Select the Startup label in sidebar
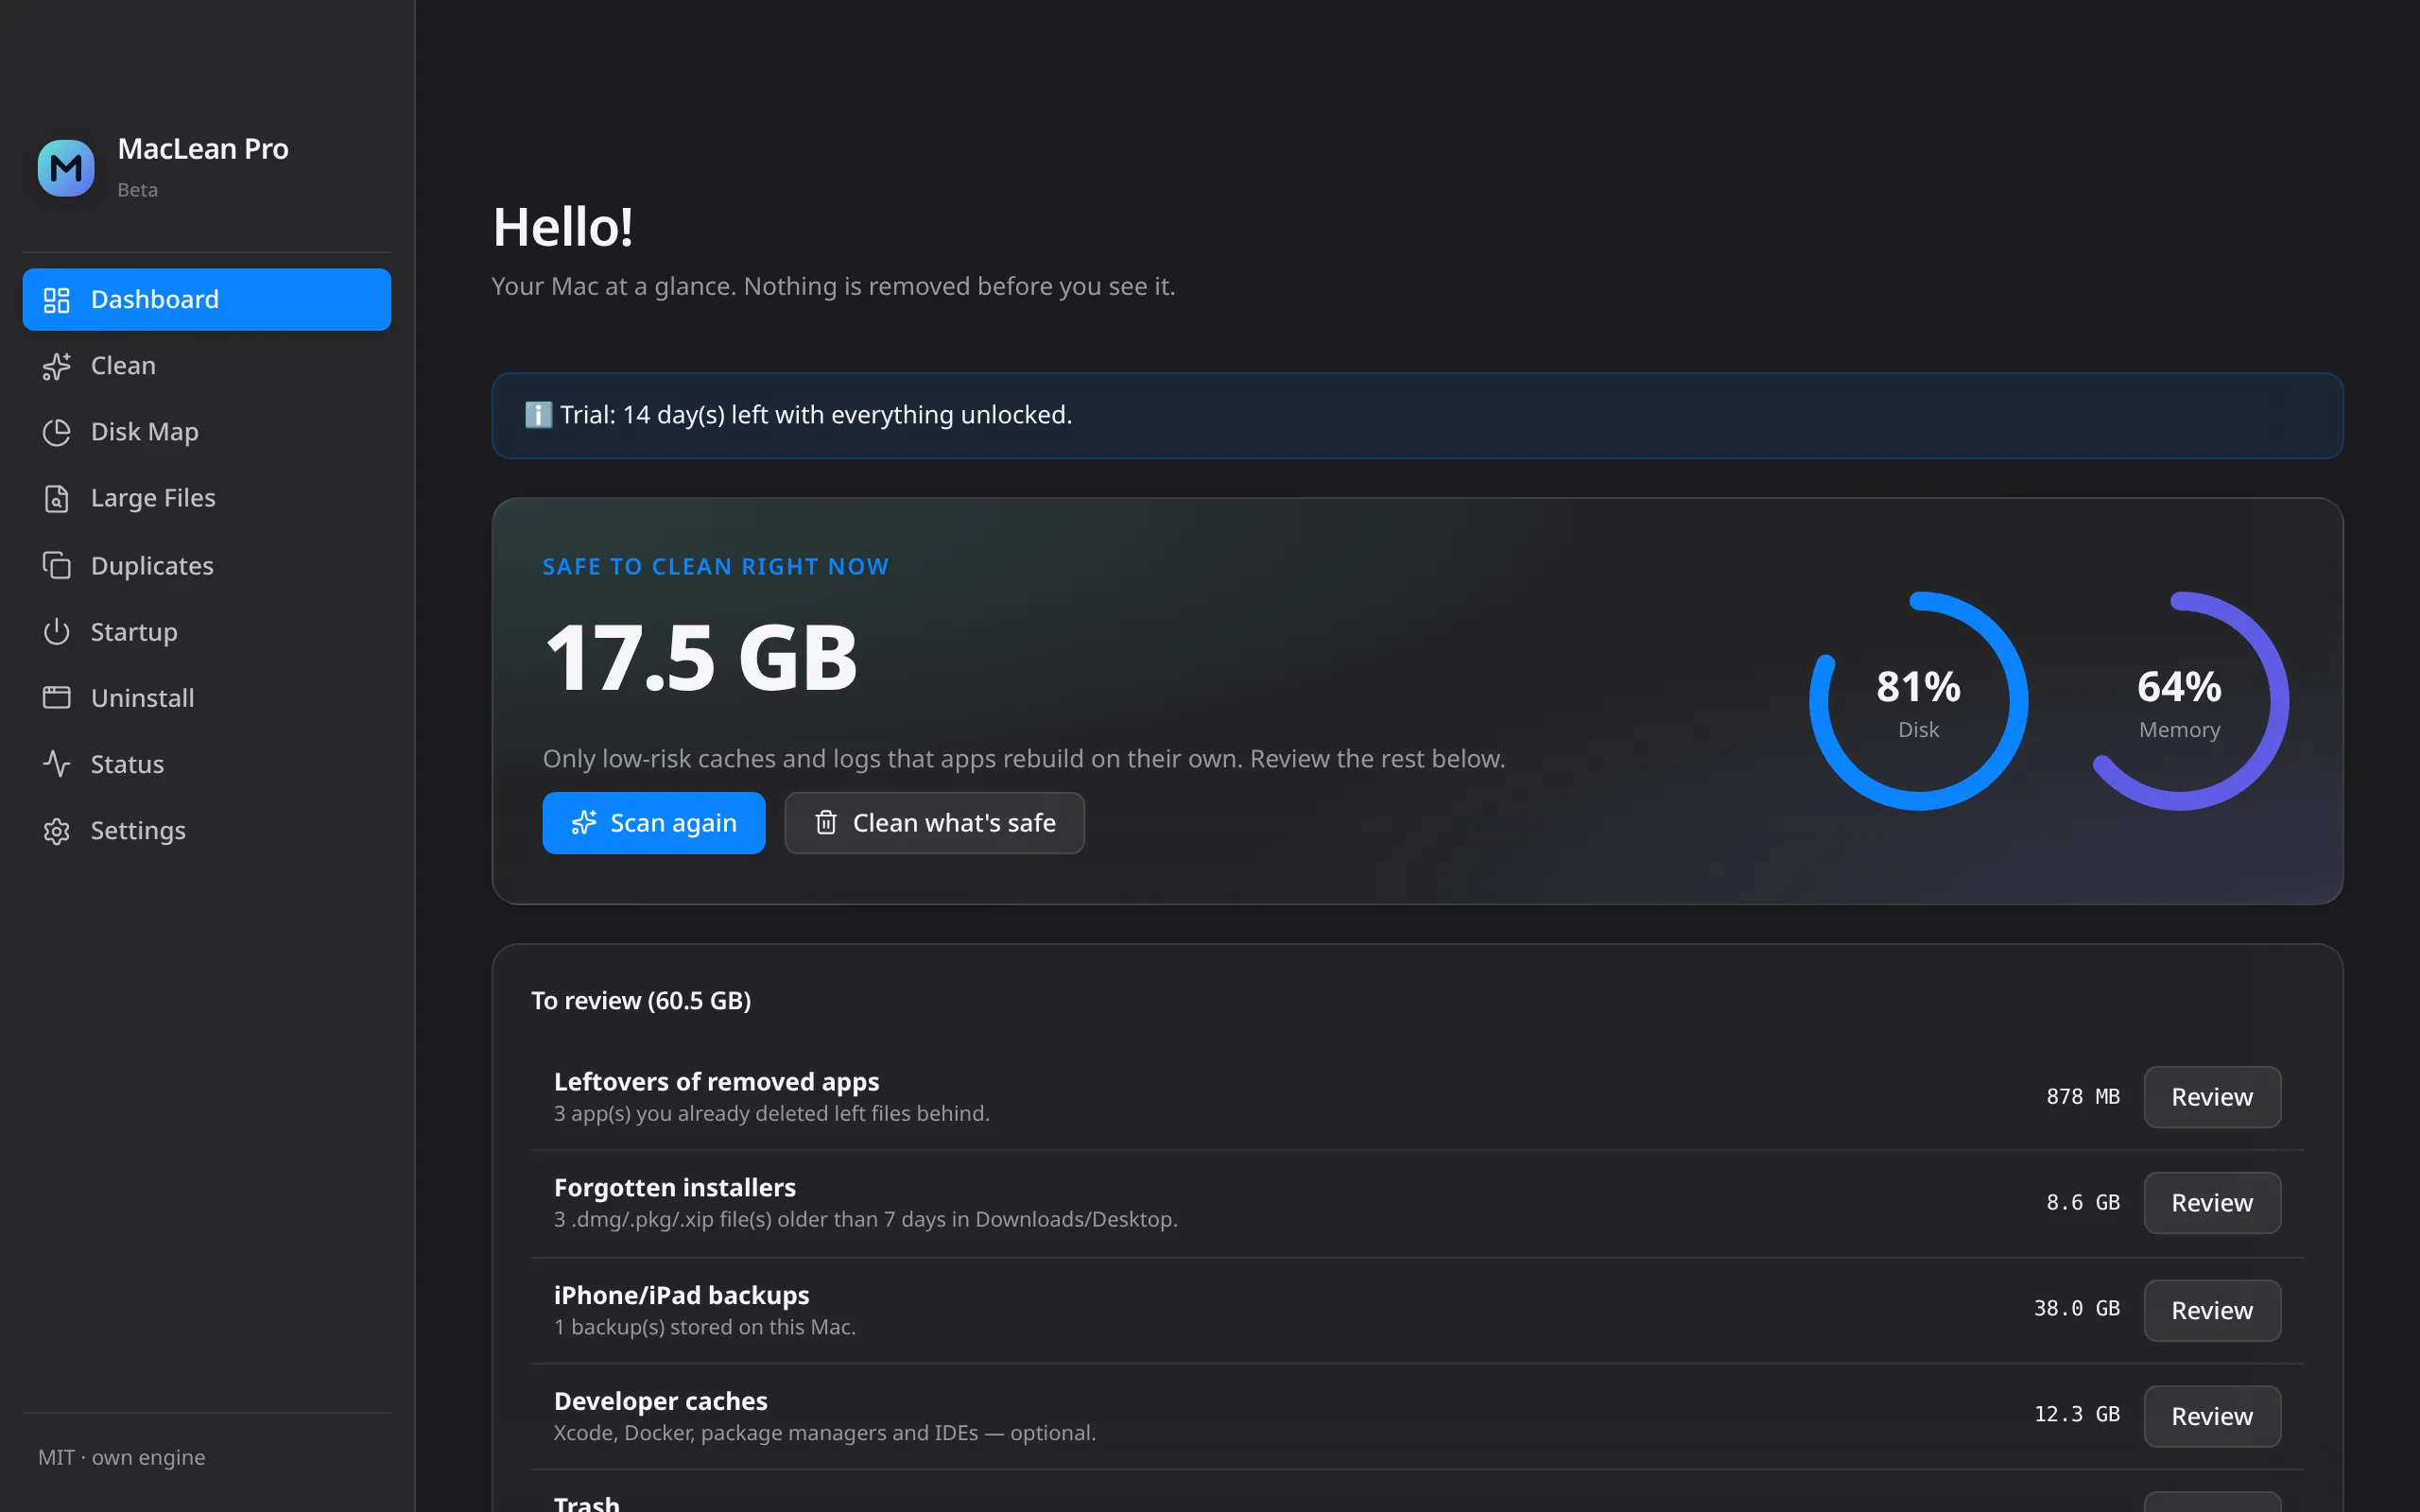The width and height of the screenshot is (2420, 1512). [x=134, y=632]
